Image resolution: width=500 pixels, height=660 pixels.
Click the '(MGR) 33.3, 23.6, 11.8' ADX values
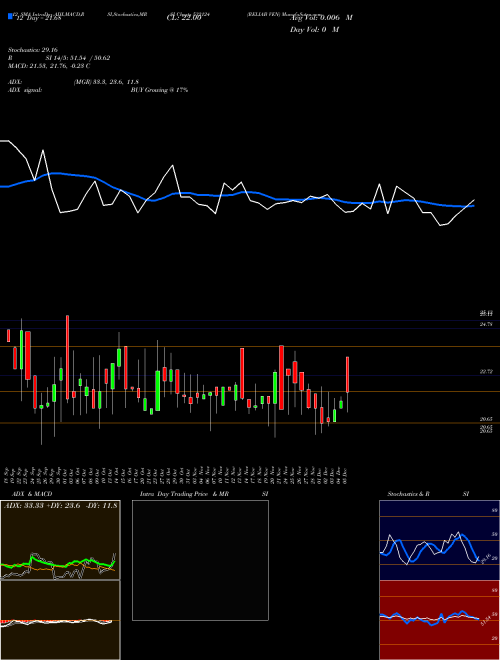(106, 82)
